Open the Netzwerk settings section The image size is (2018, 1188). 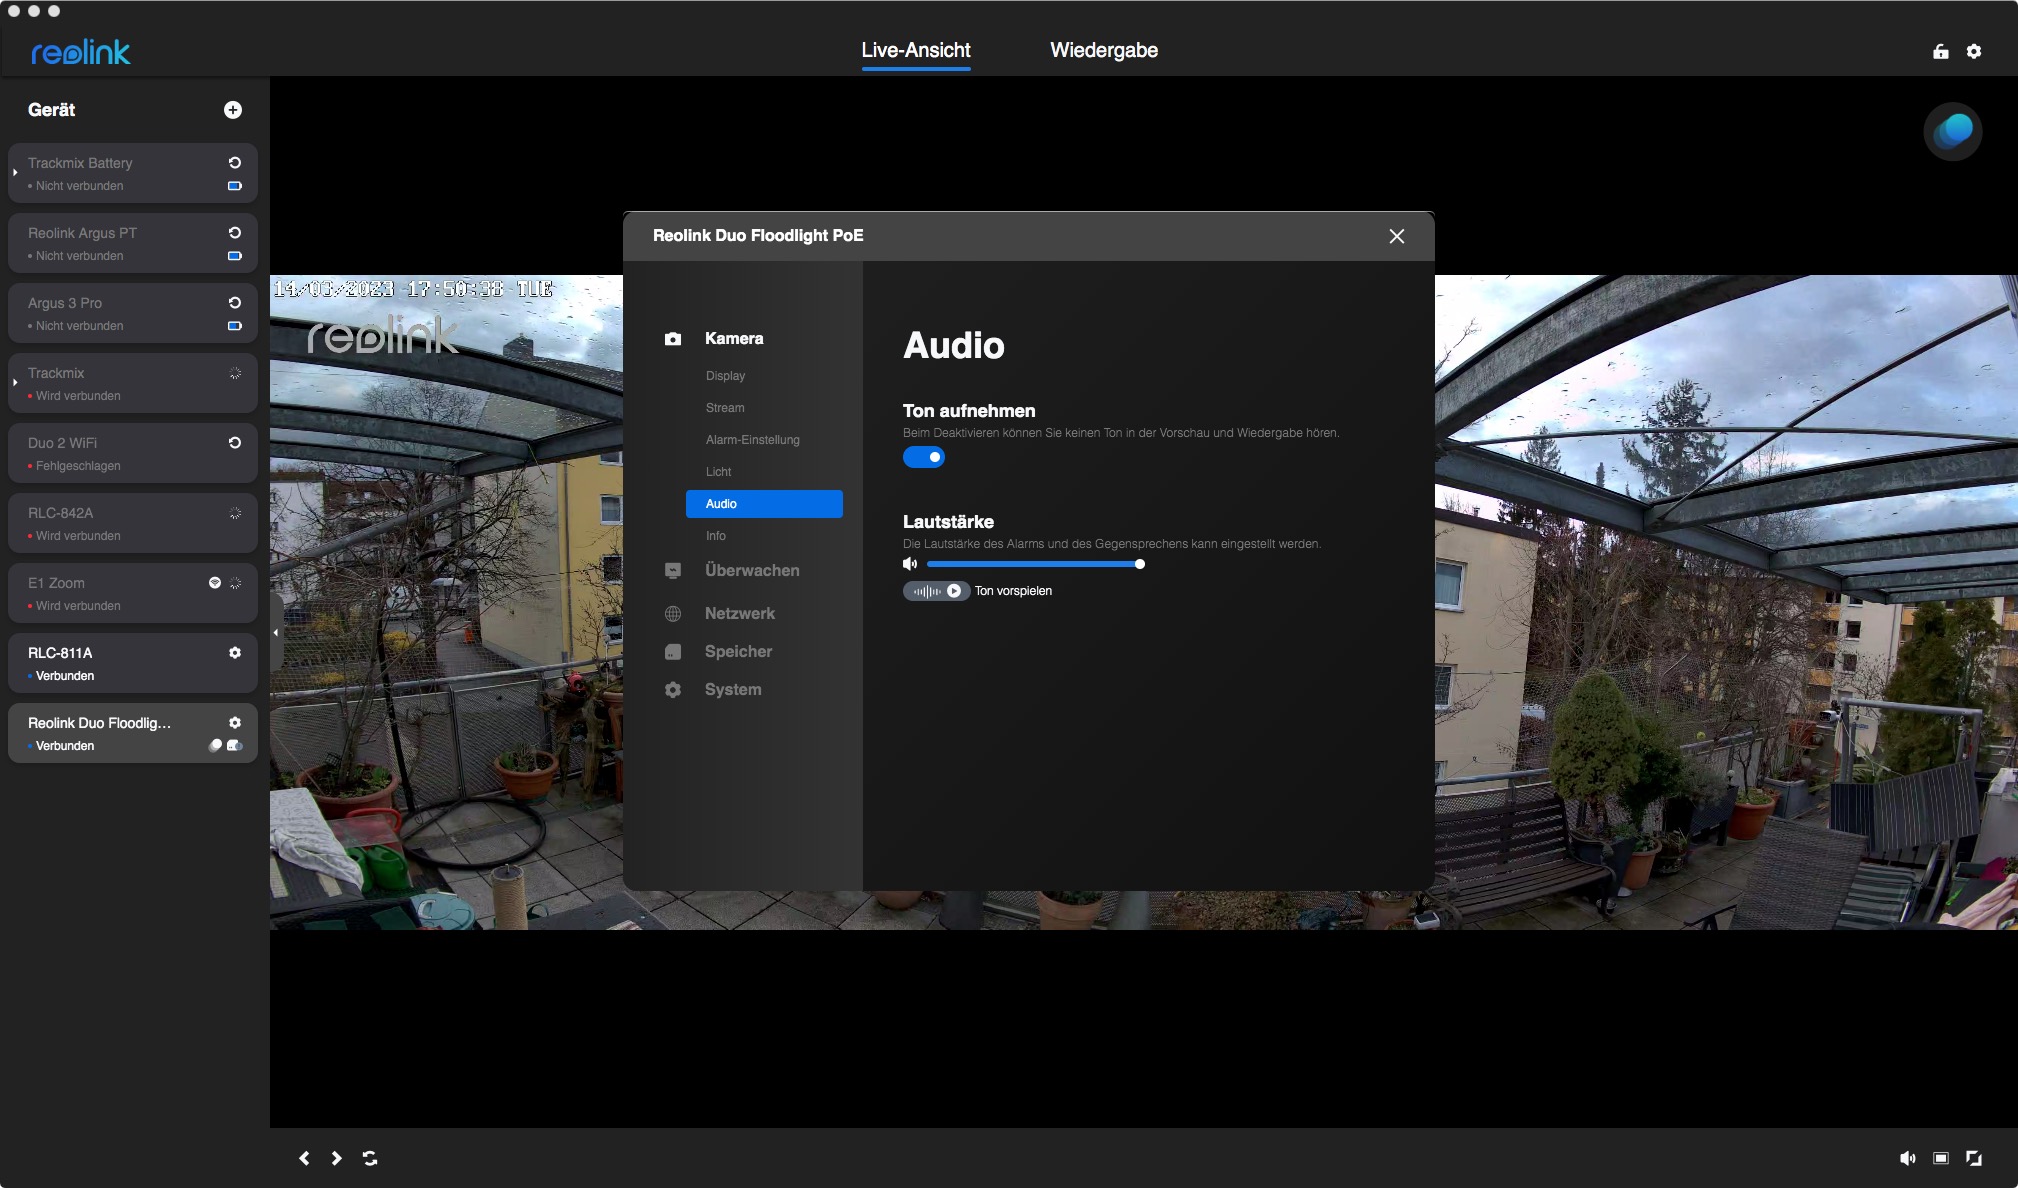click(739, 613)
